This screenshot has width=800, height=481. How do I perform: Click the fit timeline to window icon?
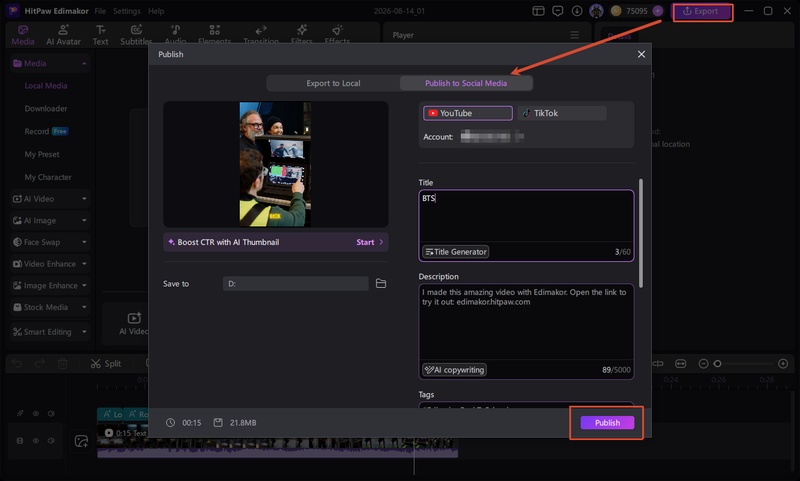coord(681,363)
